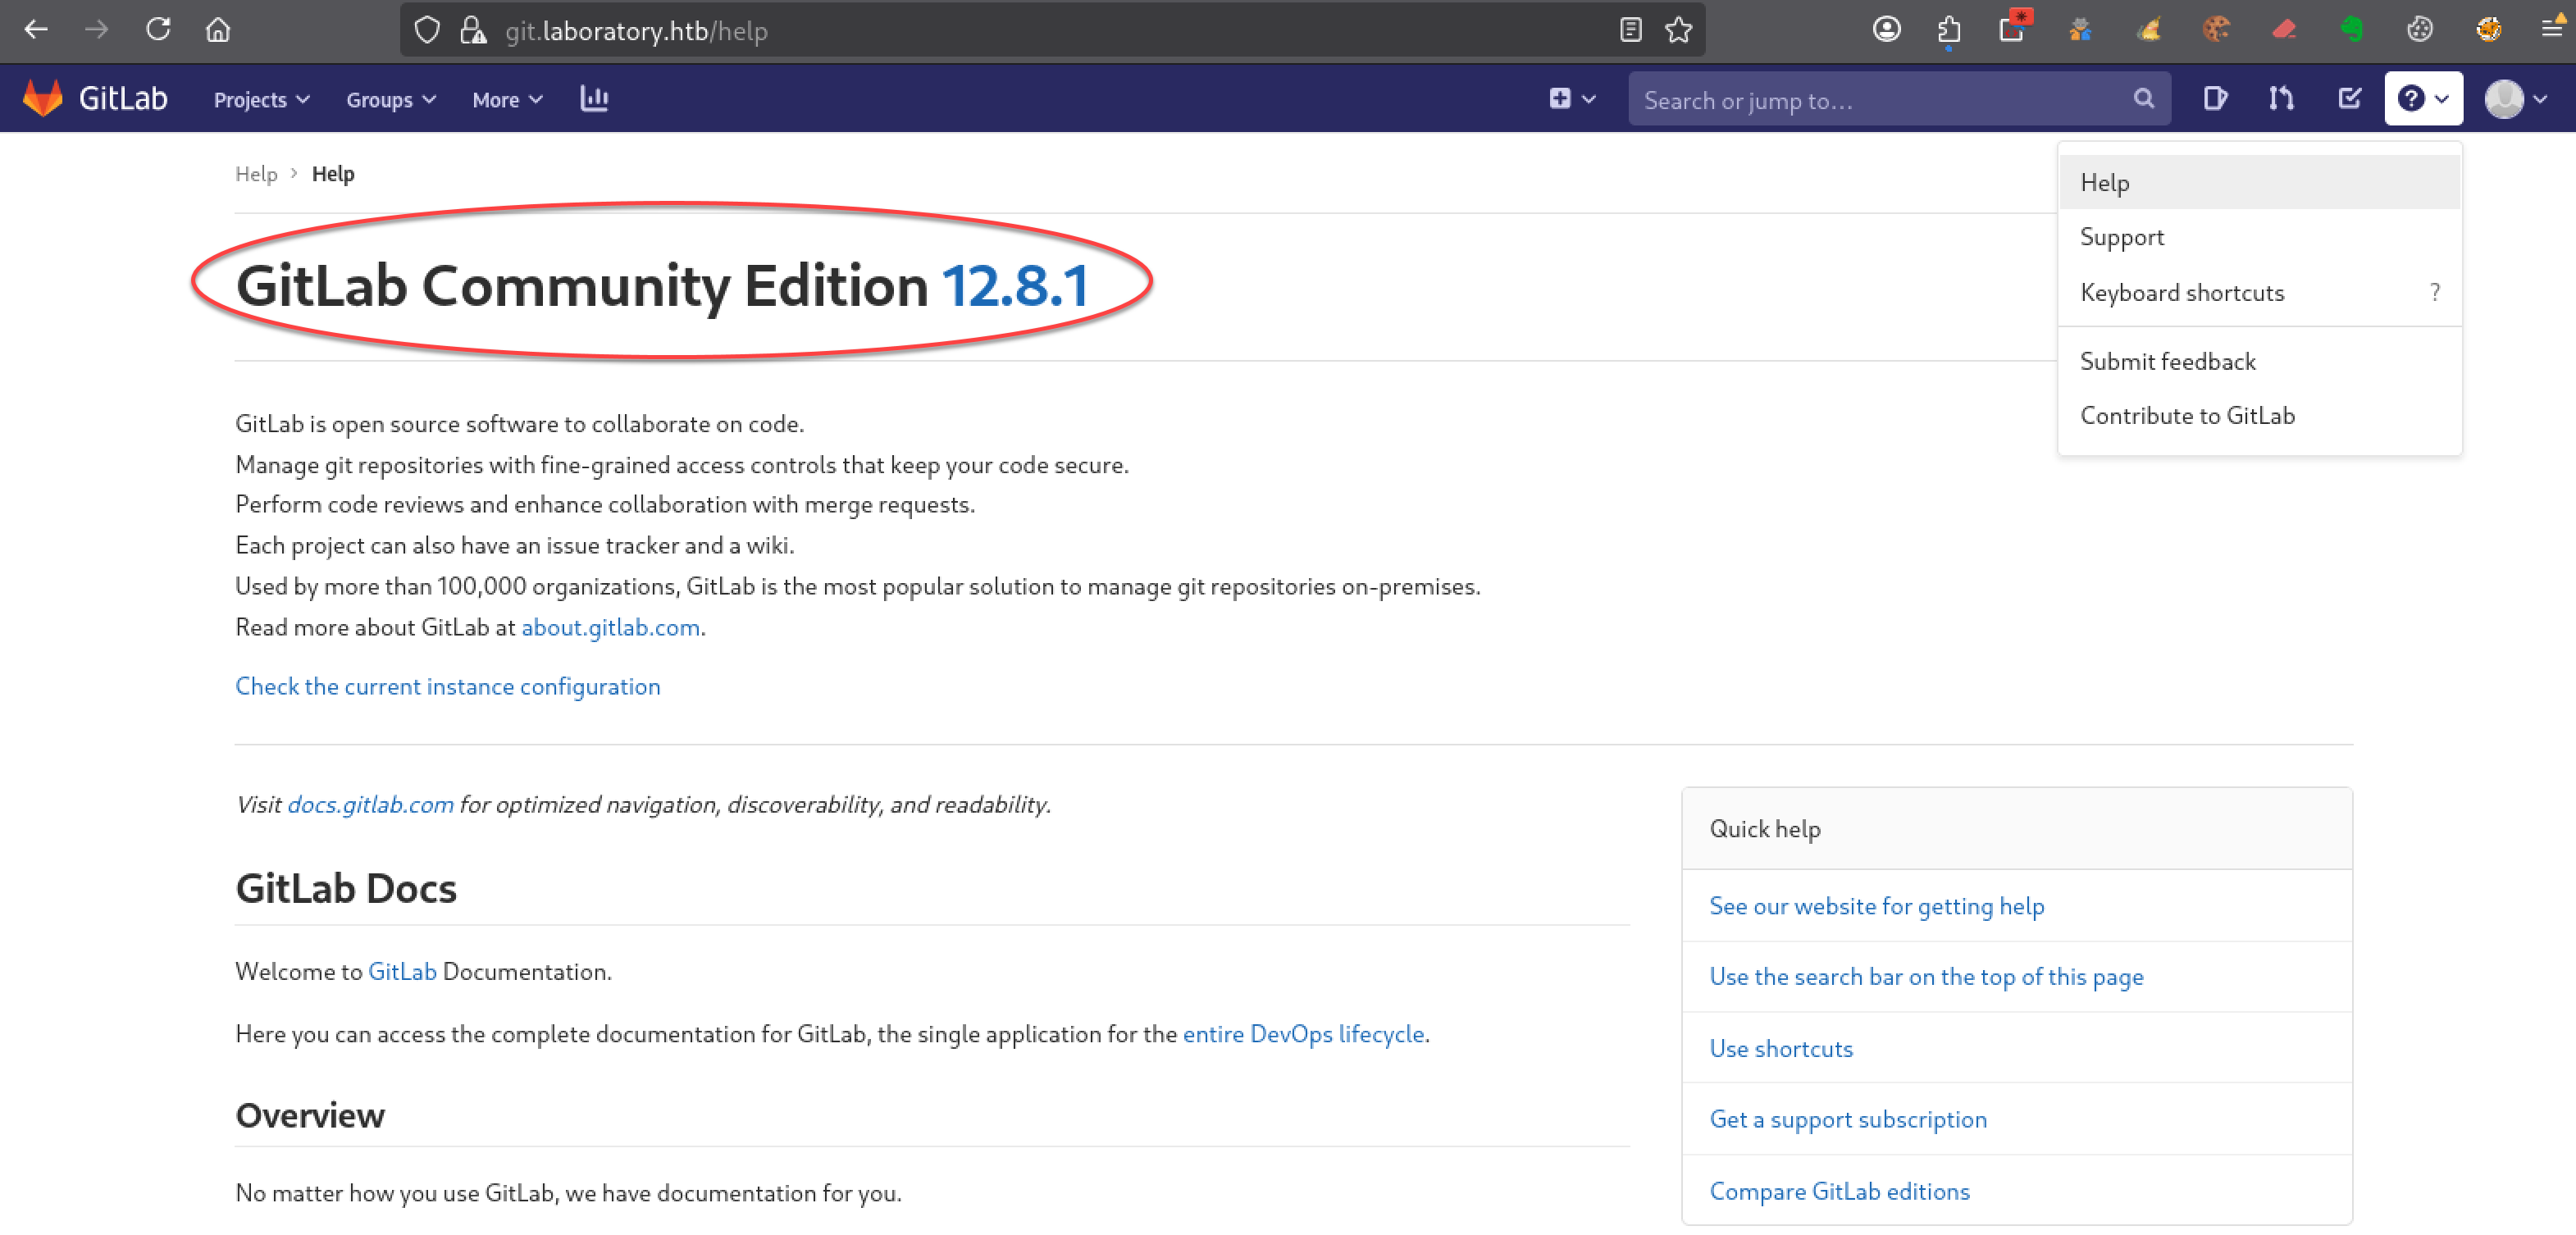
Task: Choose Keyboard shortcuts menu entry
Action: click(2259, 292)
